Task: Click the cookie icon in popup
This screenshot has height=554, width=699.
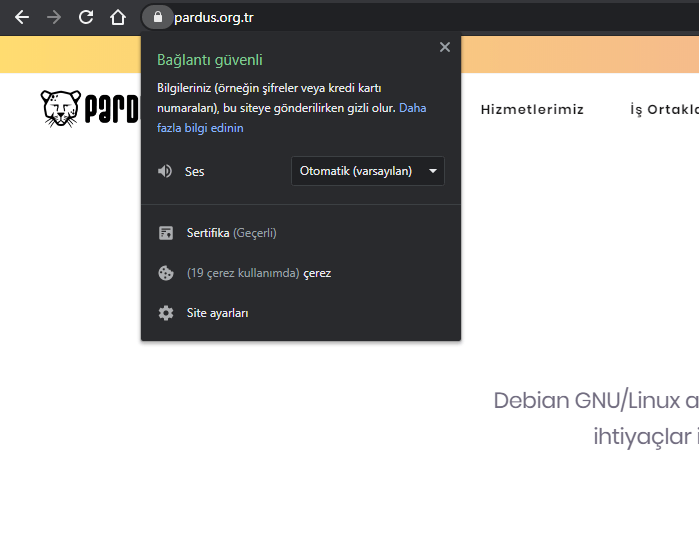Action: point(166,273)
